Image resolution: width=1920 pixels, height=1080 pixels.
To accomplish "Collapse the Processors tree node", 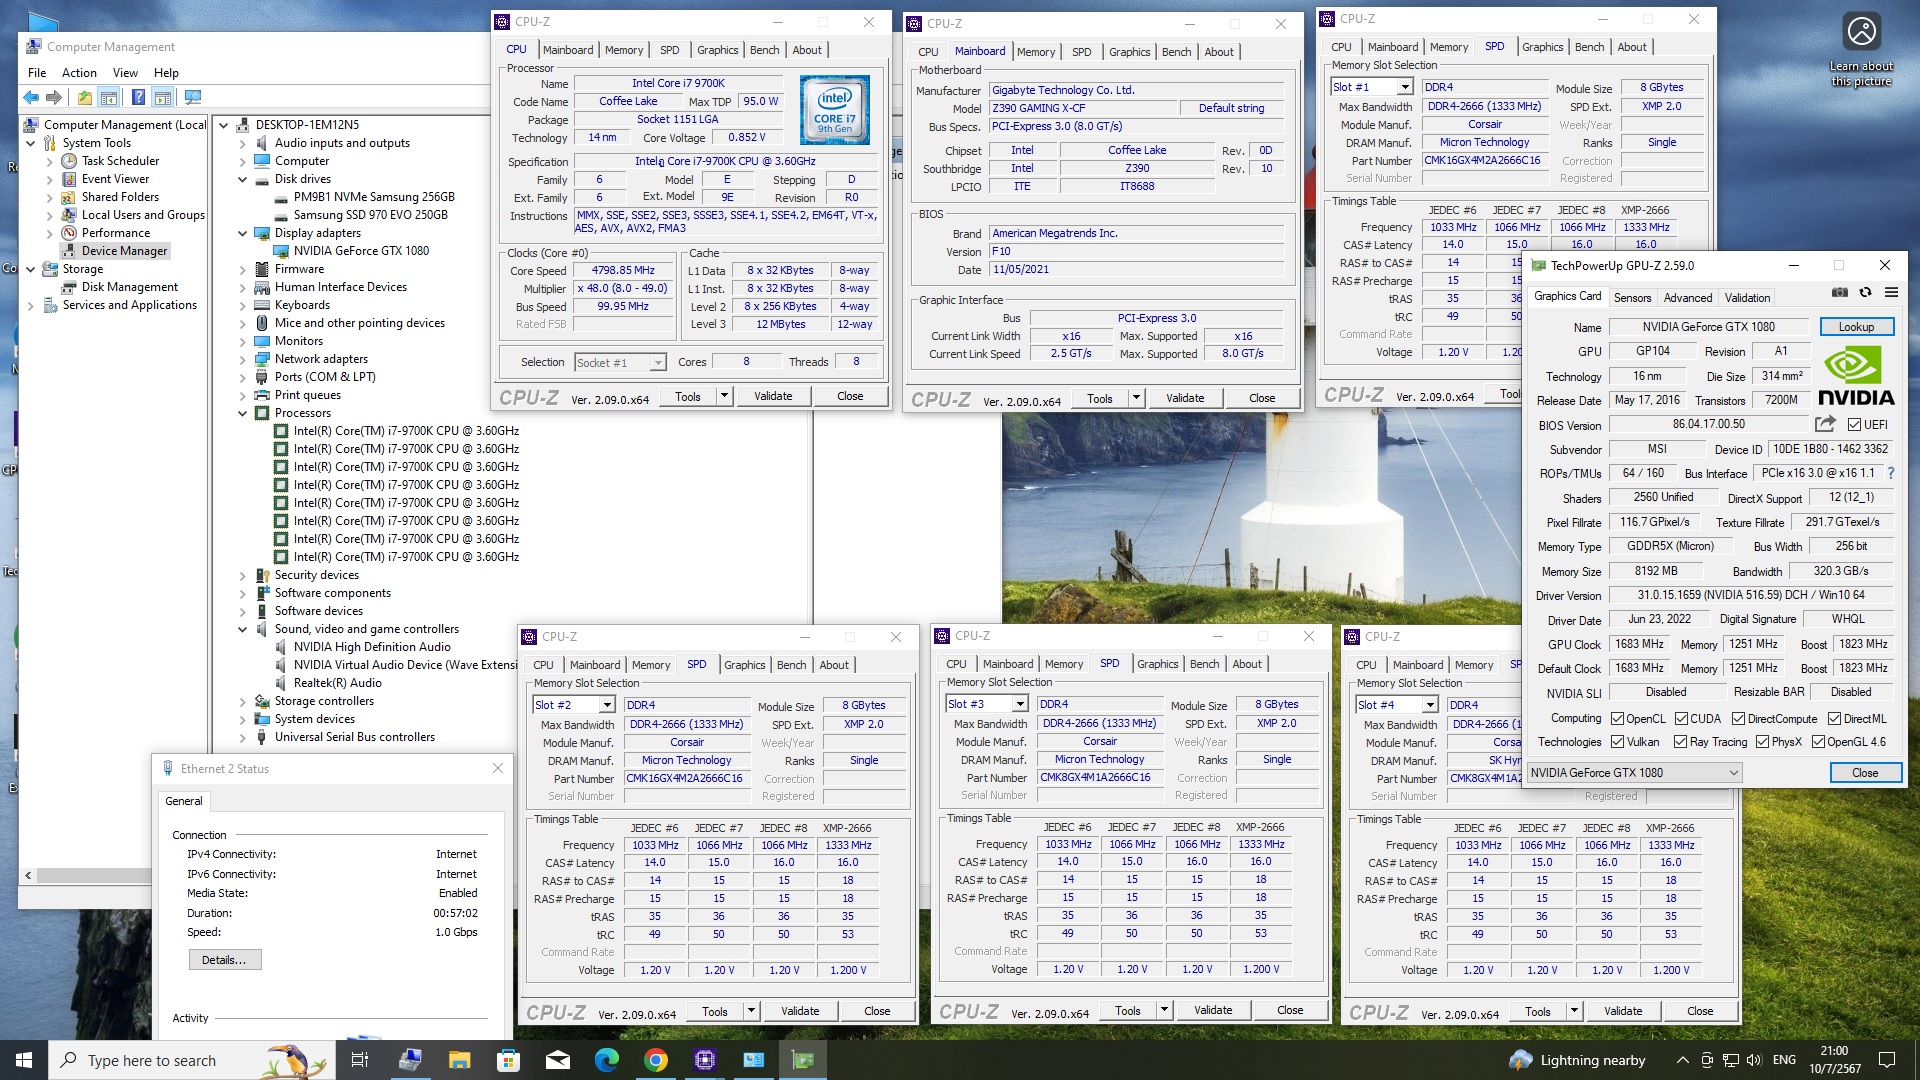I will click(x=242, y=413).
